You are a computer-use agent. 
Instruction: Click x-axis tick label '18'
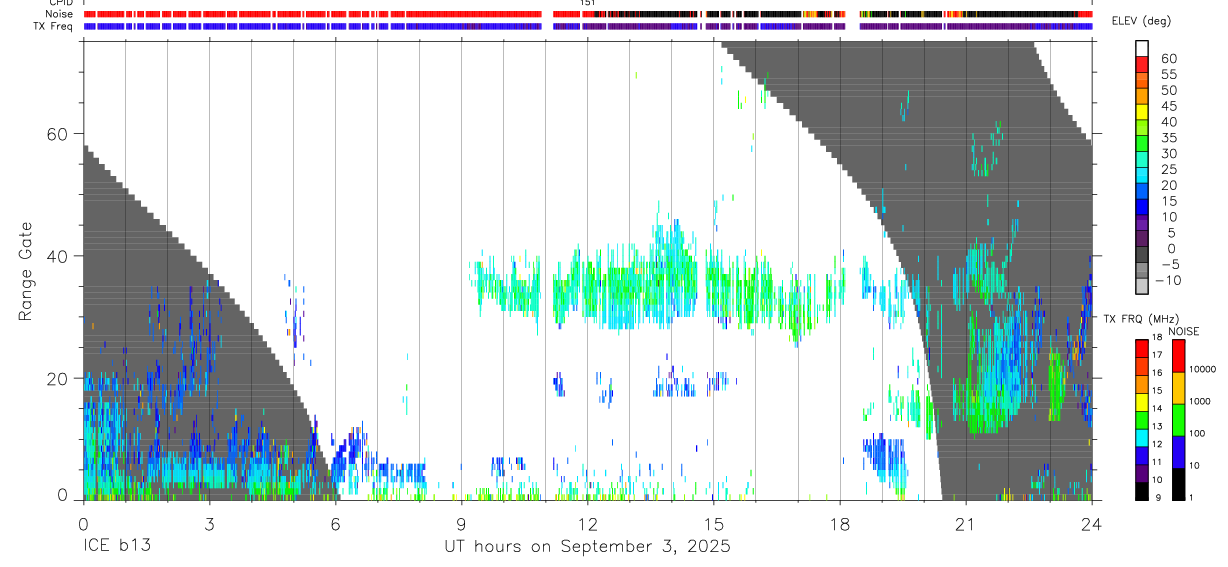click(x=839, y=523)
